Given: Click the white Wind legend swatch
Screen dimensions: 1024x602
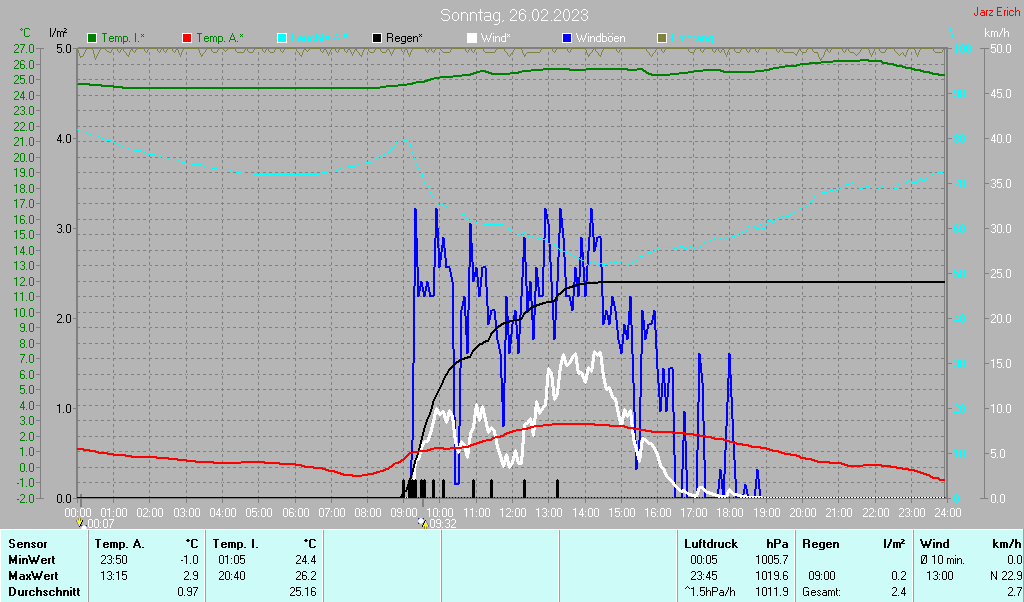Looking at the screenshot, I should click(x=472, y=38).
